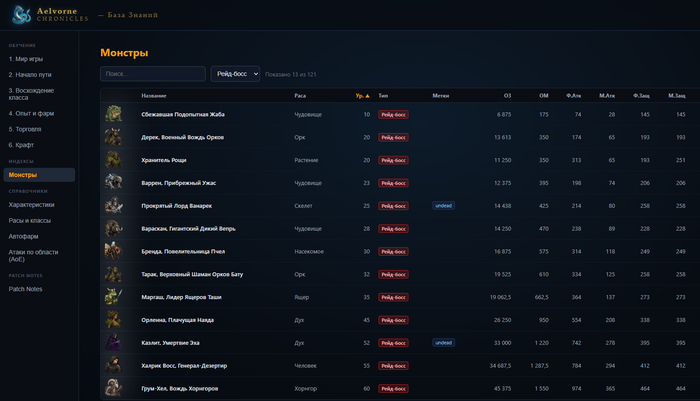Viewport: 700px width, 401px height.
Task: Click the Метки column header
Action: click(x=441, y=96)
